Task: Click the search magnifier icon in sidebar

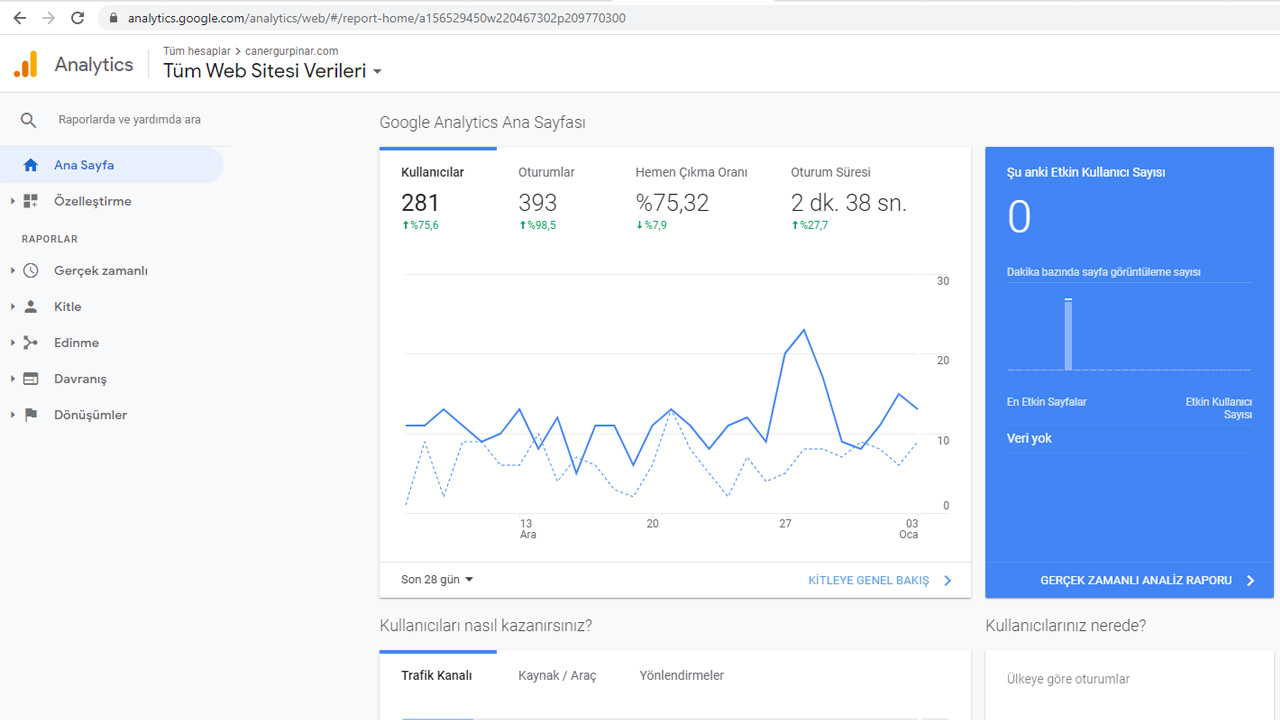Action: pyautogui.click(x=28, y=120)
